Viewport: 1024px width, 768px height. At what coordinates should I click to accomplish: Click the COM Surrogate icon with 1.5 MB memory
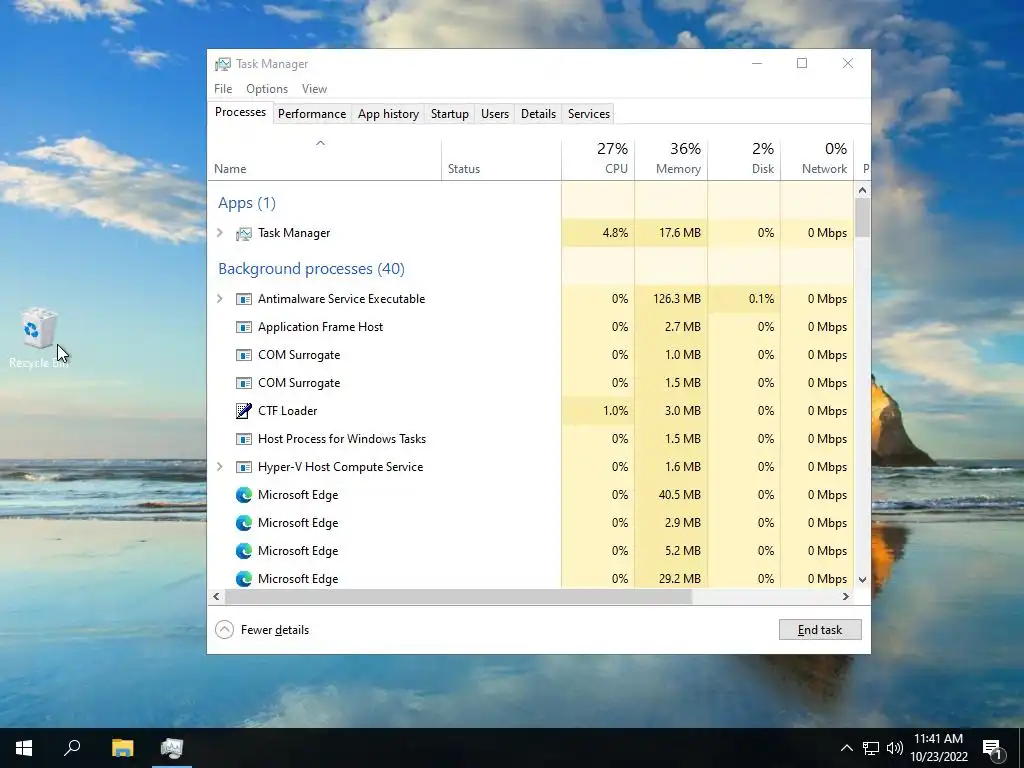[x=244, y=383]
